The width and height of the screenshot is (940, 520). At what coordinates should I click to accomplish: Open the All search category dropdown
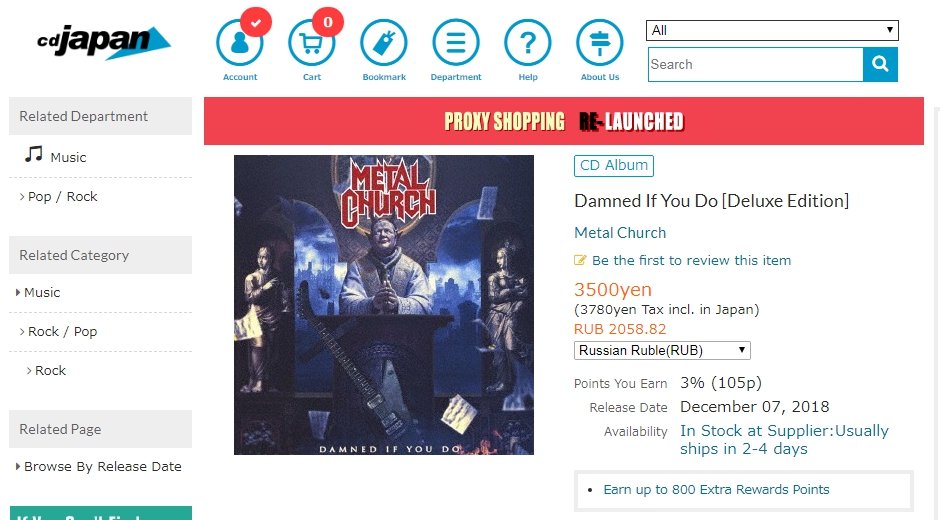tap(772, 31)
